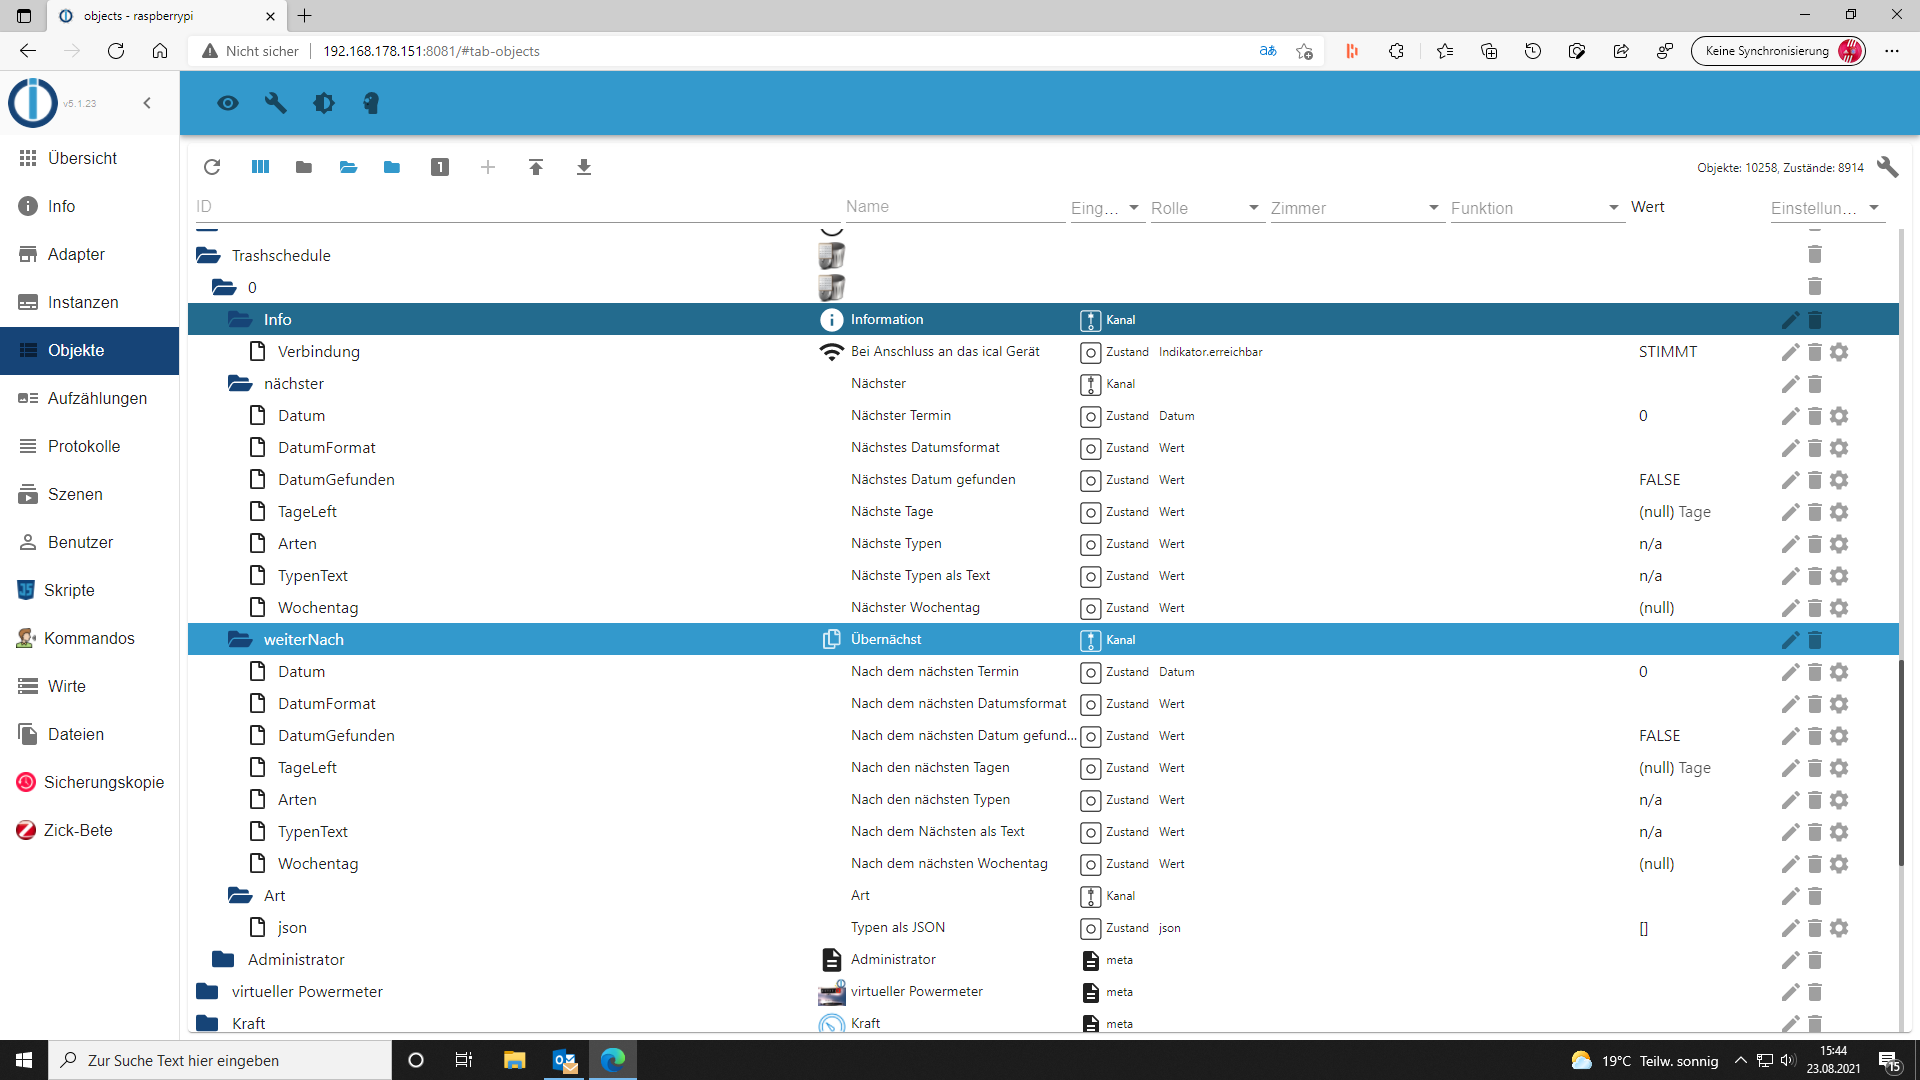This screenshot has height=1080, width=1920.
Task: Collapse all folders in the tree
Action: click(304, 167)
